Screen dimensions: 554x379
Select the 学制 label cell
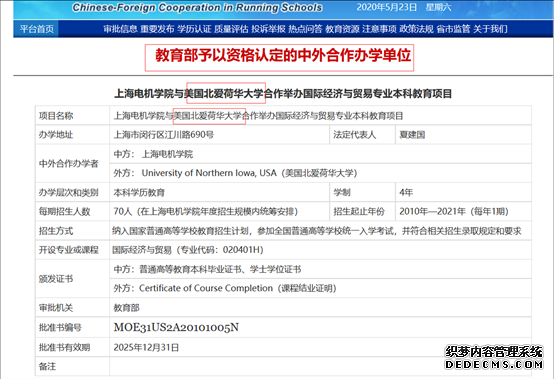tap(362, 192)
